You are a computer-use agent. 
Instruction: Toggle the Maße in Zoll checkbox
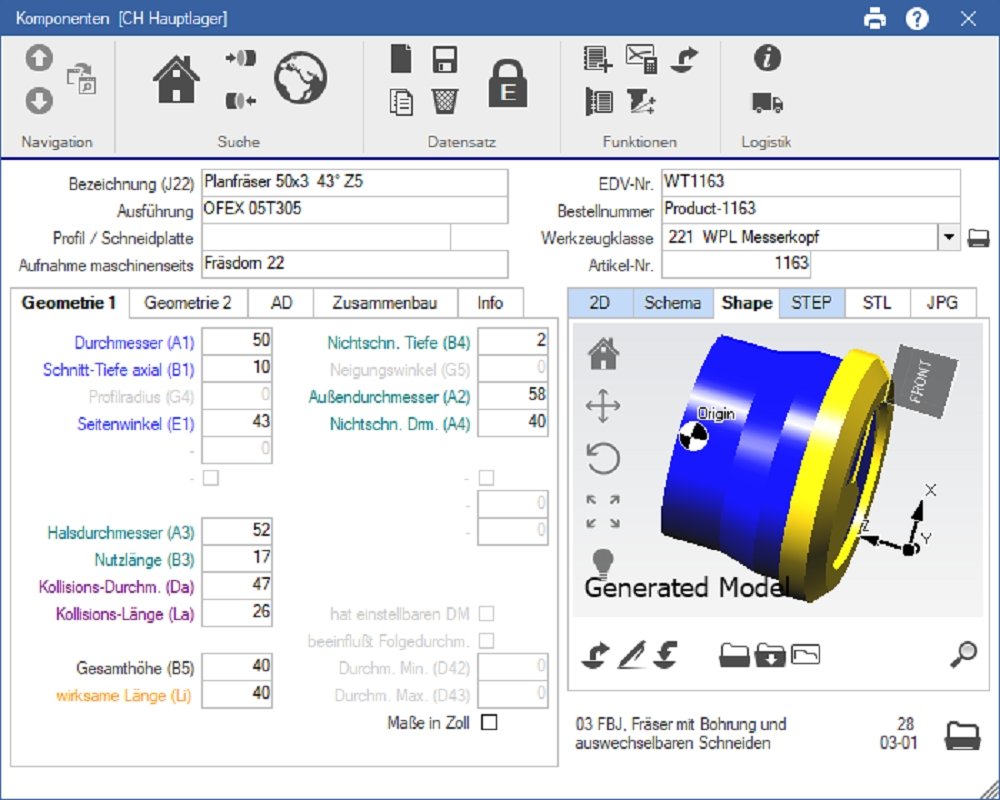pyautogui.click(x=489, y=722)
